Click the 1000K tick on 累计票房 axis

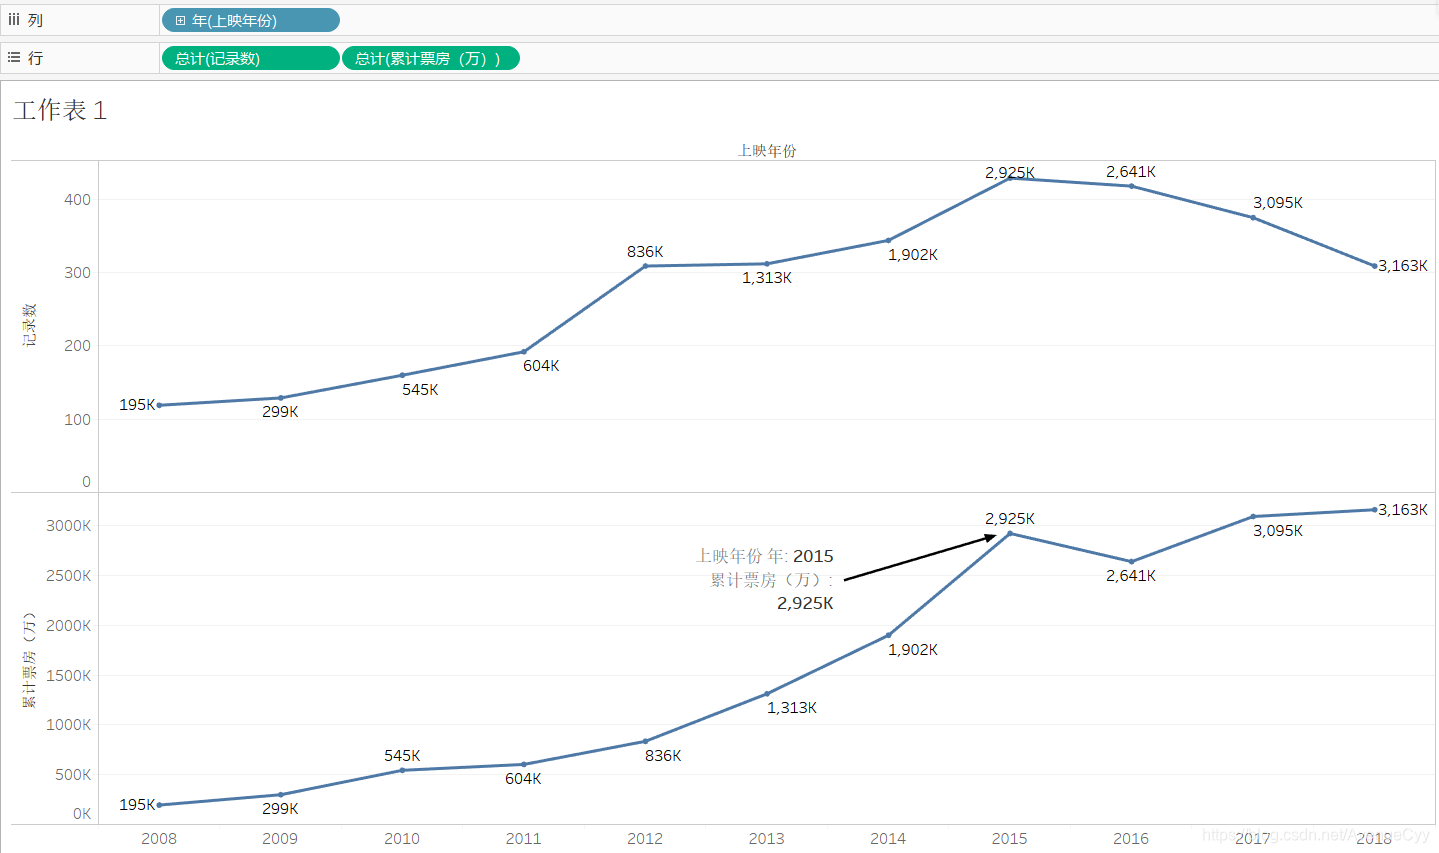(x=68, y=725)
